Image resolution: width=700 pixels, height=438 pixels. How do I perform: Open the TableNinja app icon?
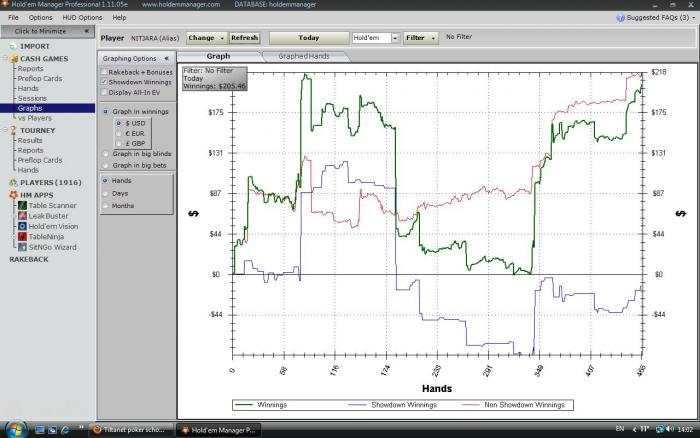click(x=22, y=237)
